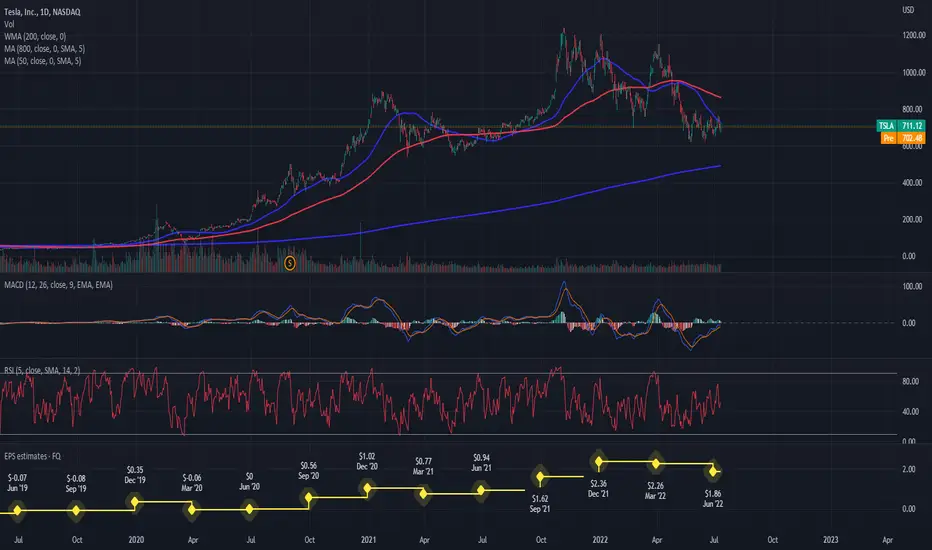This screenshot has width=932, height=550.
Task: Click the EPS estimates · FQ label
Action: tap(33, 456)
